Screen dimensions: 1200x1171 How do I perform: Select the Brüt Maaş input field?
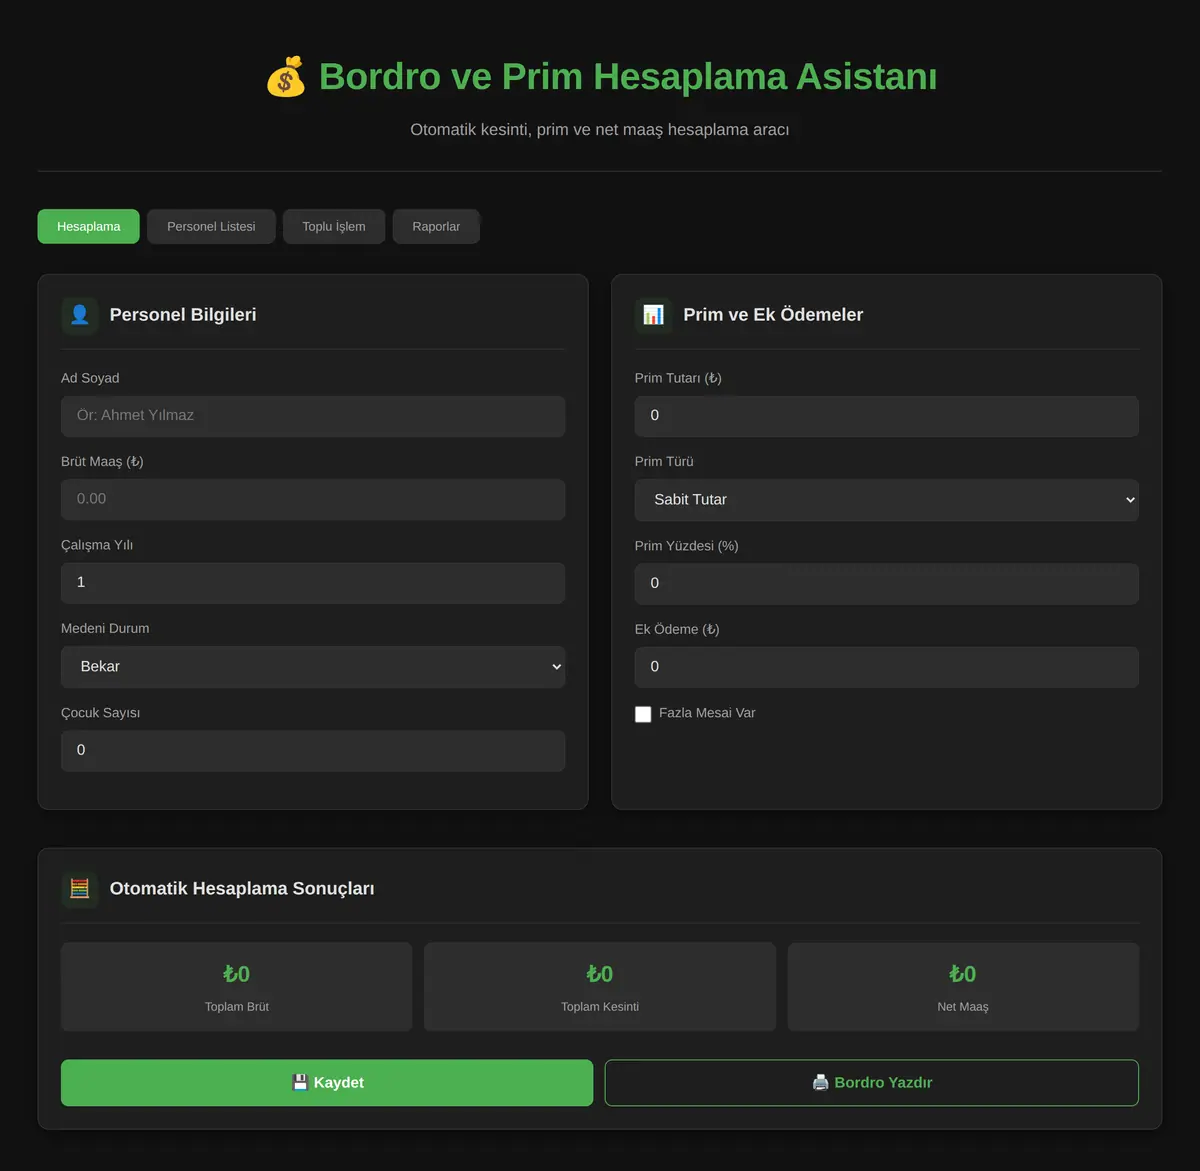tap(313, 499)
